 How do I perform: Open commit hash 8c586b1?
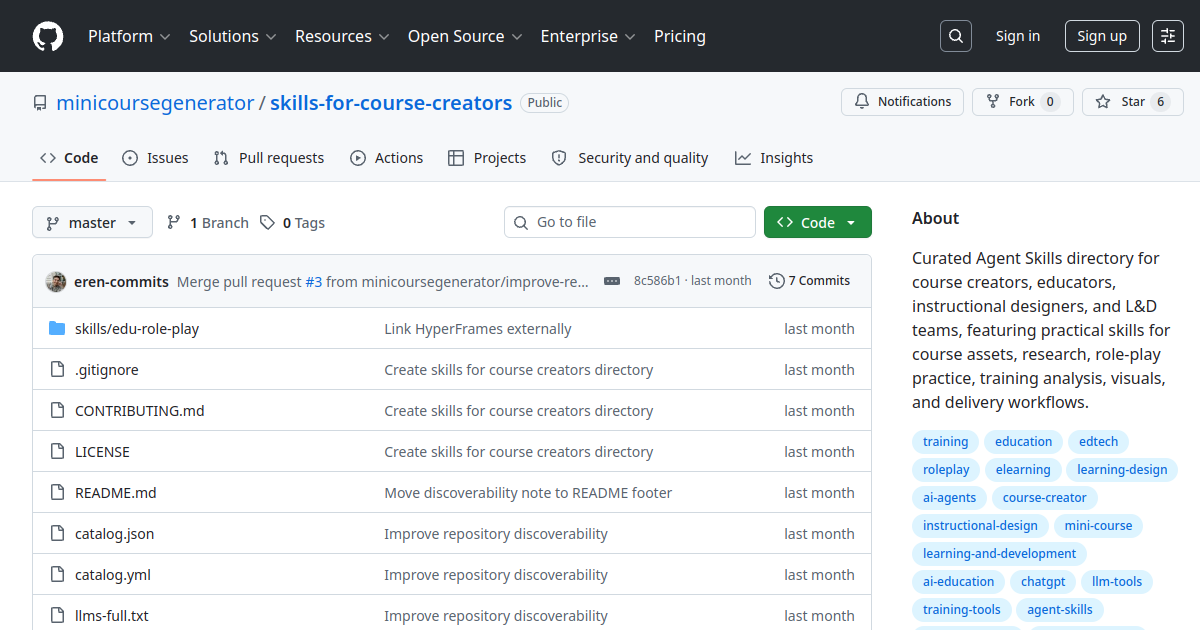point(657,281)
